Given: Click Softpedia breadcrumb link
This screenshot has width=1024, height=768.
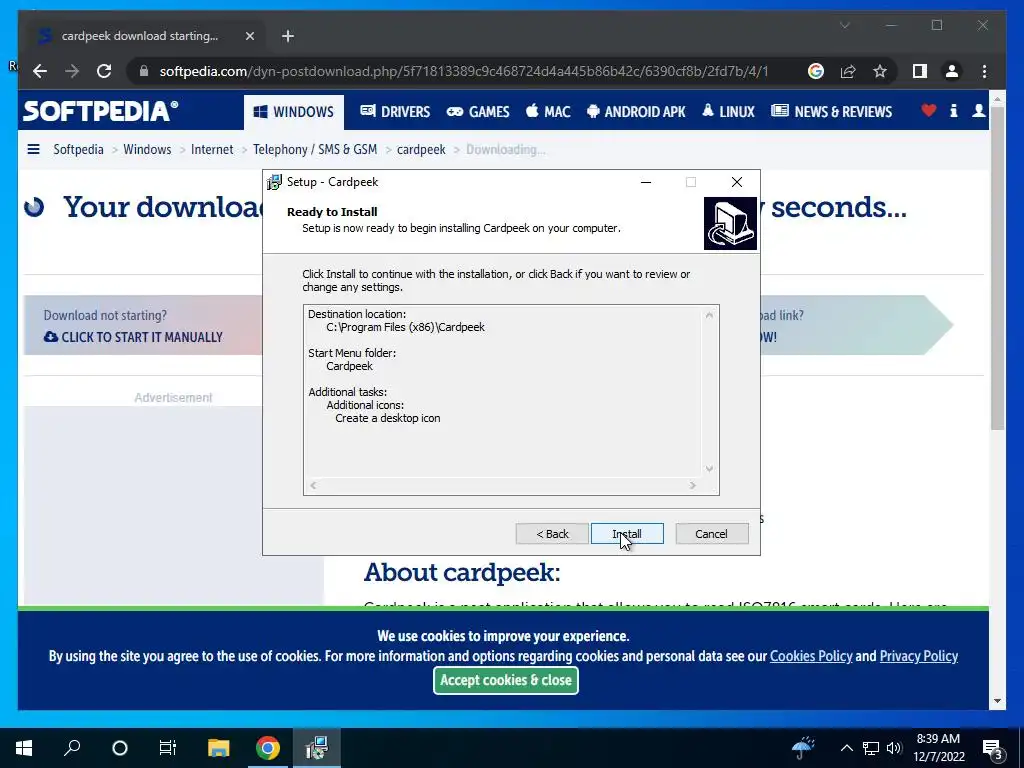Looking at the screenshot, I should click(x=78, y=150).
